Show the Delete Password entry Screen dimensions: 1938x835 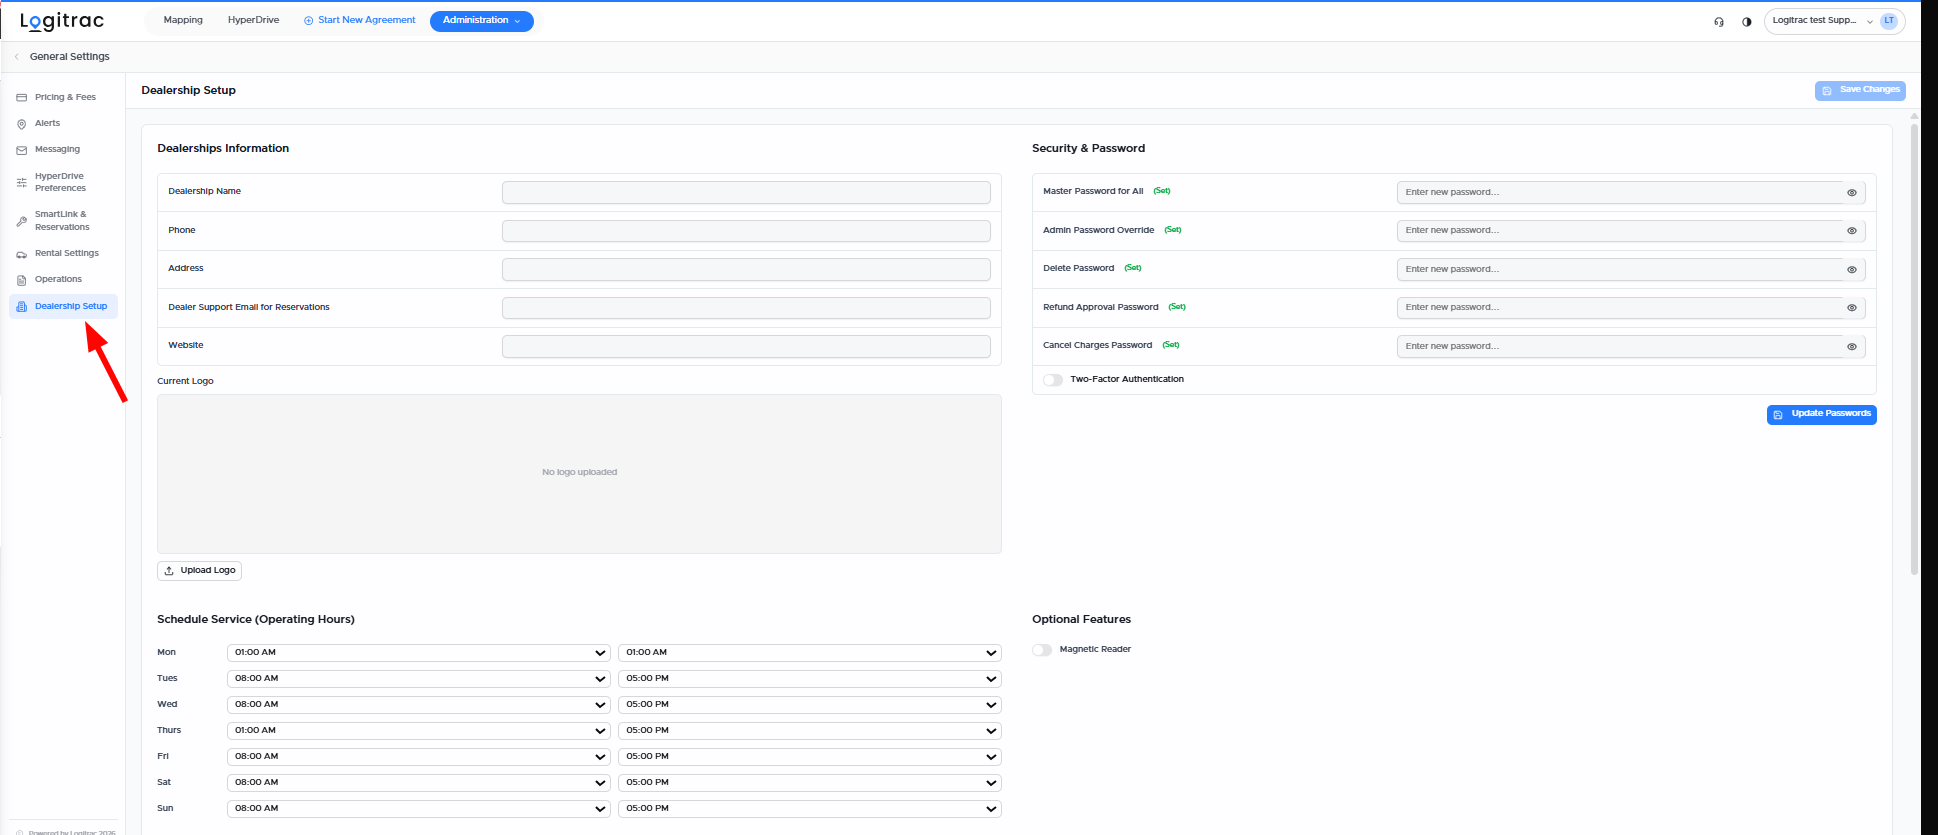pos(1852,270)
